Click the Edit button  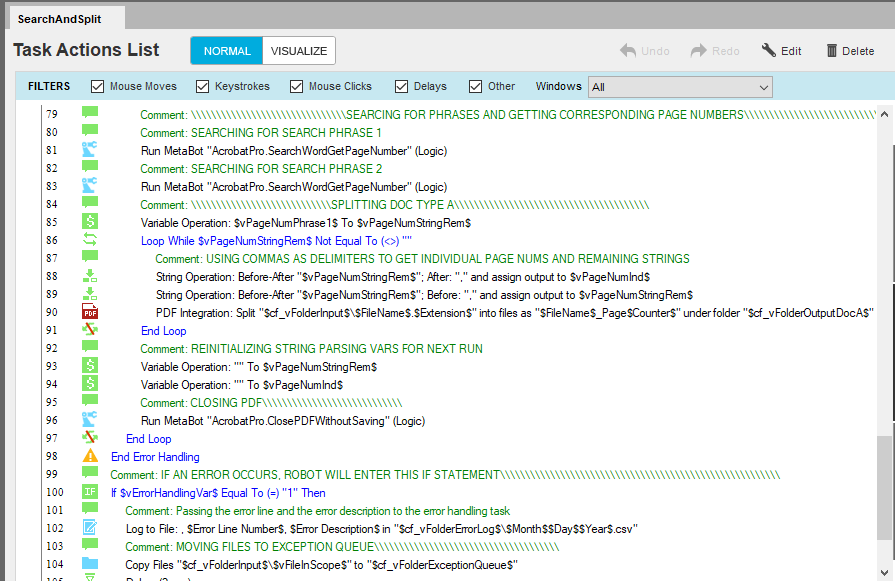781,51
